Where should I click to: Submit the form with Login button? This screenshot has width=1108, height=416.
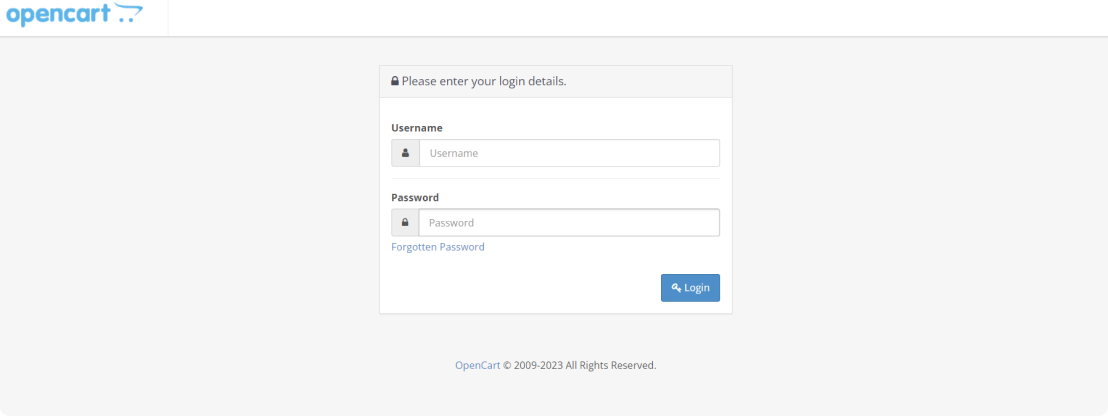690,287
